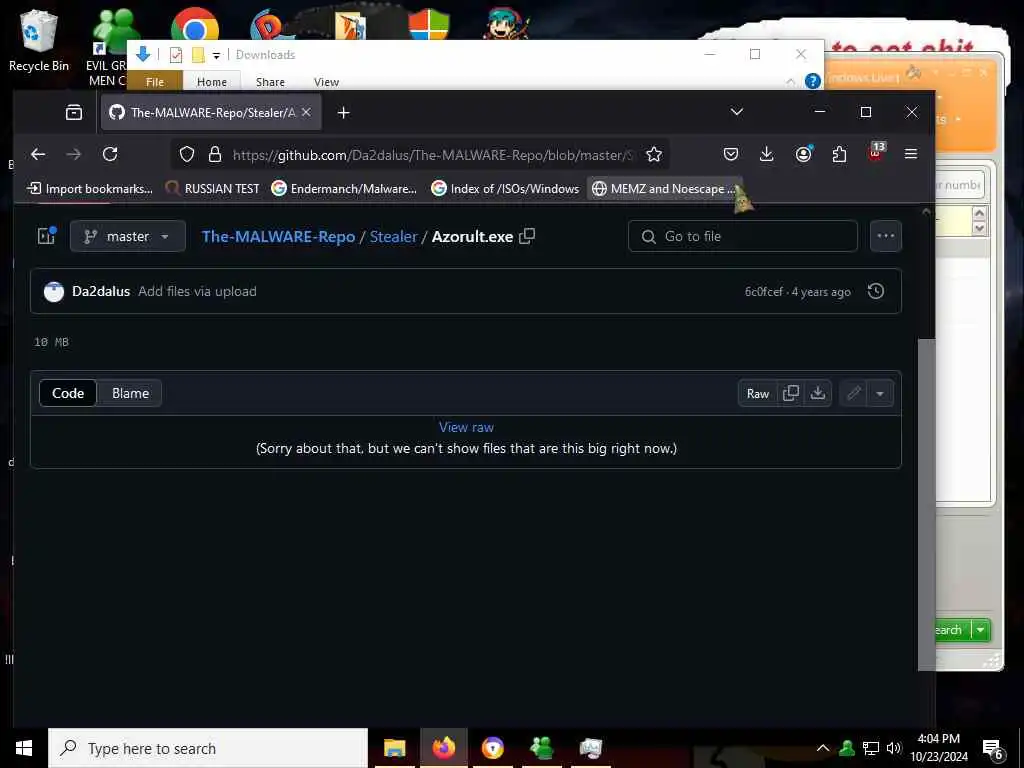Expand the Explorer ribbon chevron

coord(790,82)
